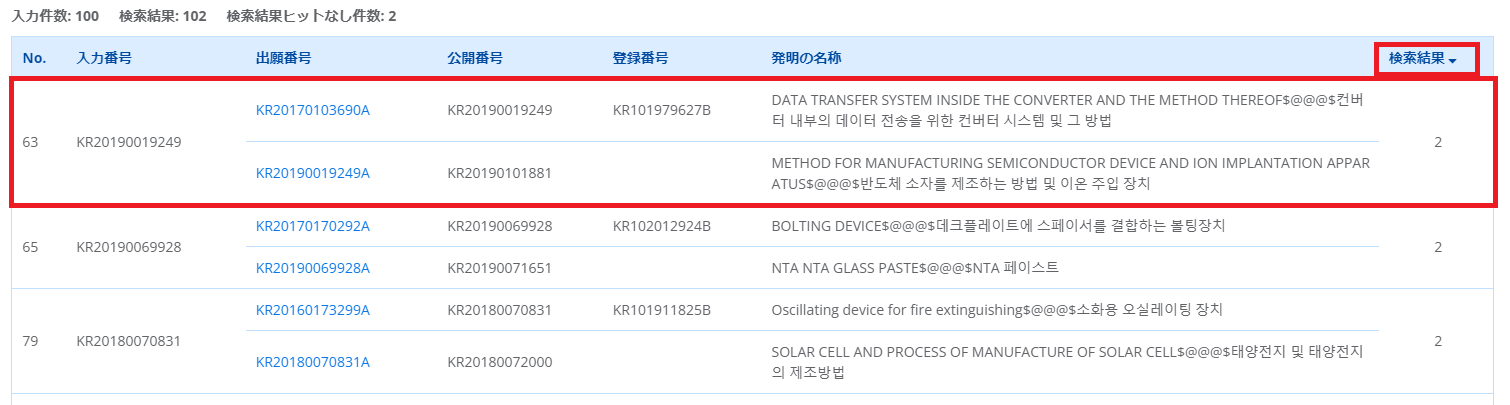Open application link KR20170170292A
This screenshot has width=1510, height=405.
pyautogui.click(x=312, y=226)
